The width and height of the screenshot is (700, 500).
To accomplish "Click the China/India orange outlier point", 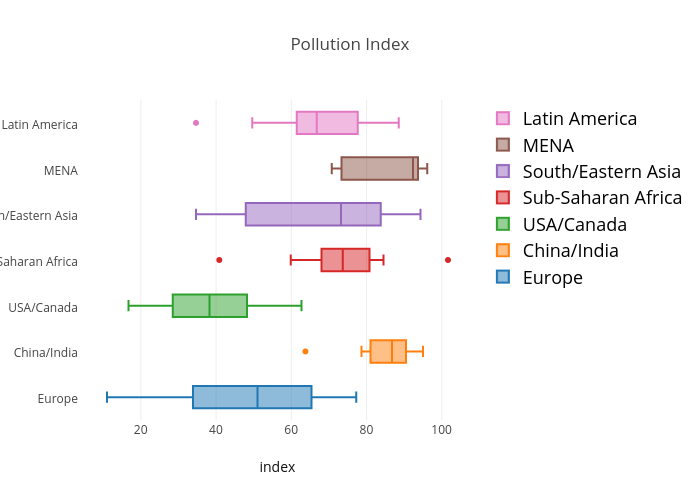I will [305, 351].
